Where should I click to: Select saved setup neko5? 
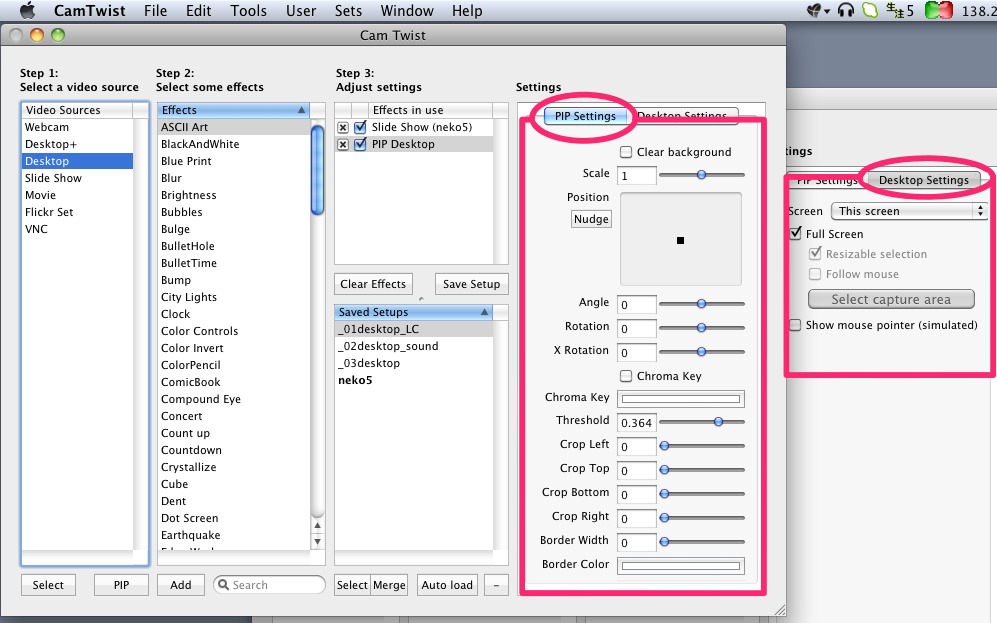pos(413,380)
